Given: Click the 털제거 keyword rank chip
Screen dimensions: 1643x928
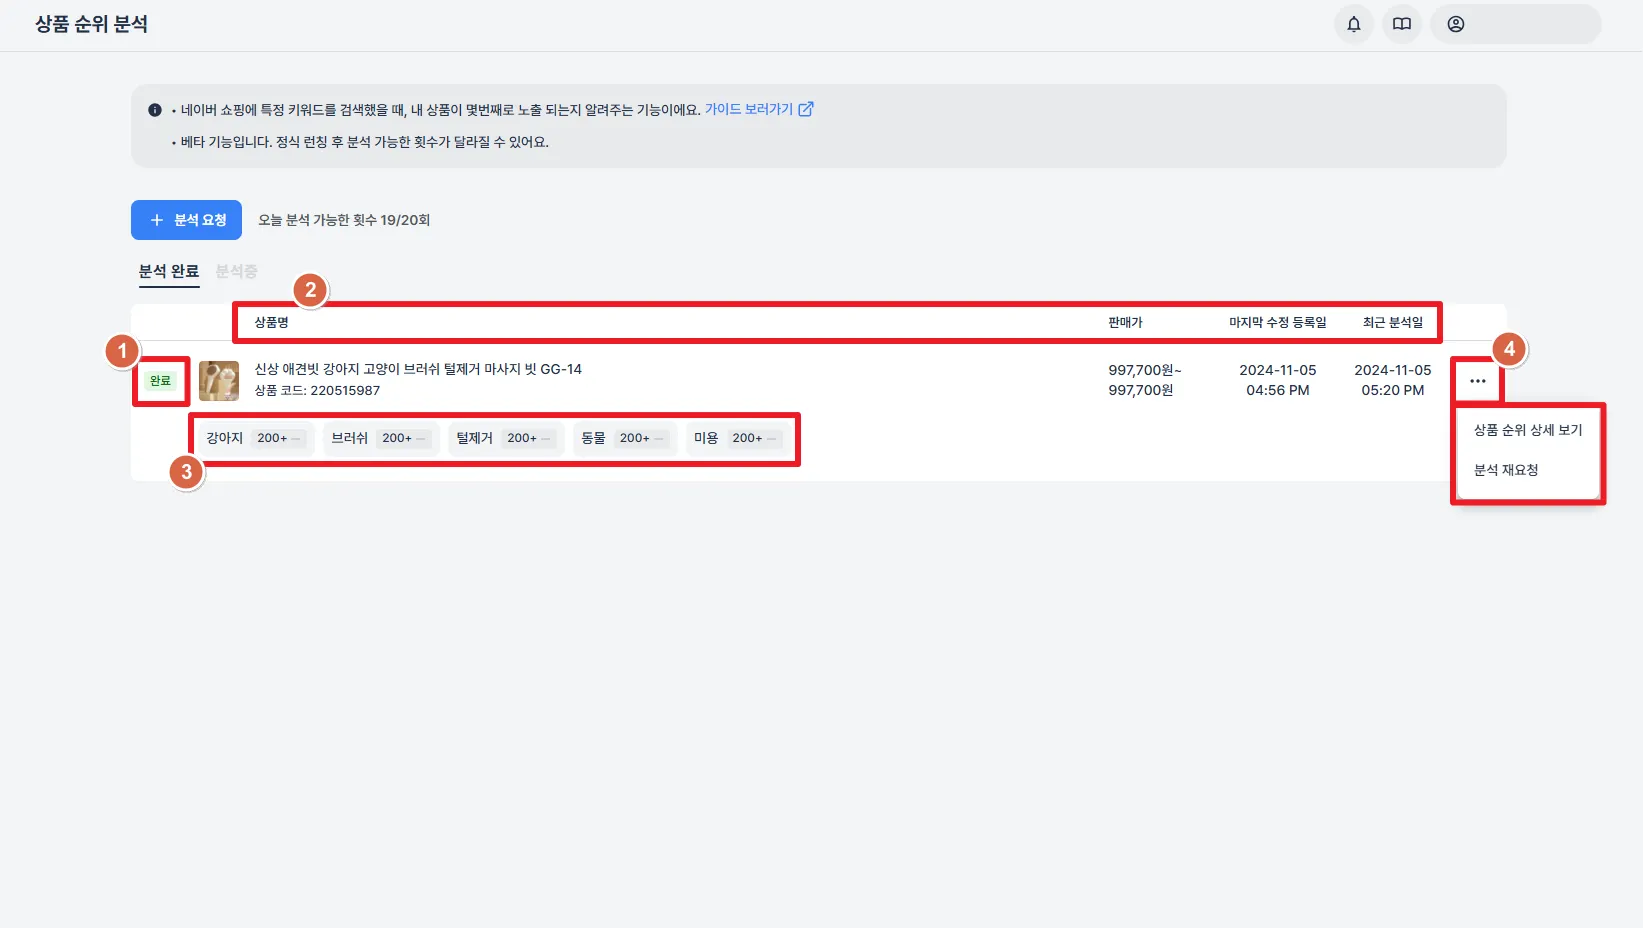Looking at the screenshot, I should [x=505, y=438].
